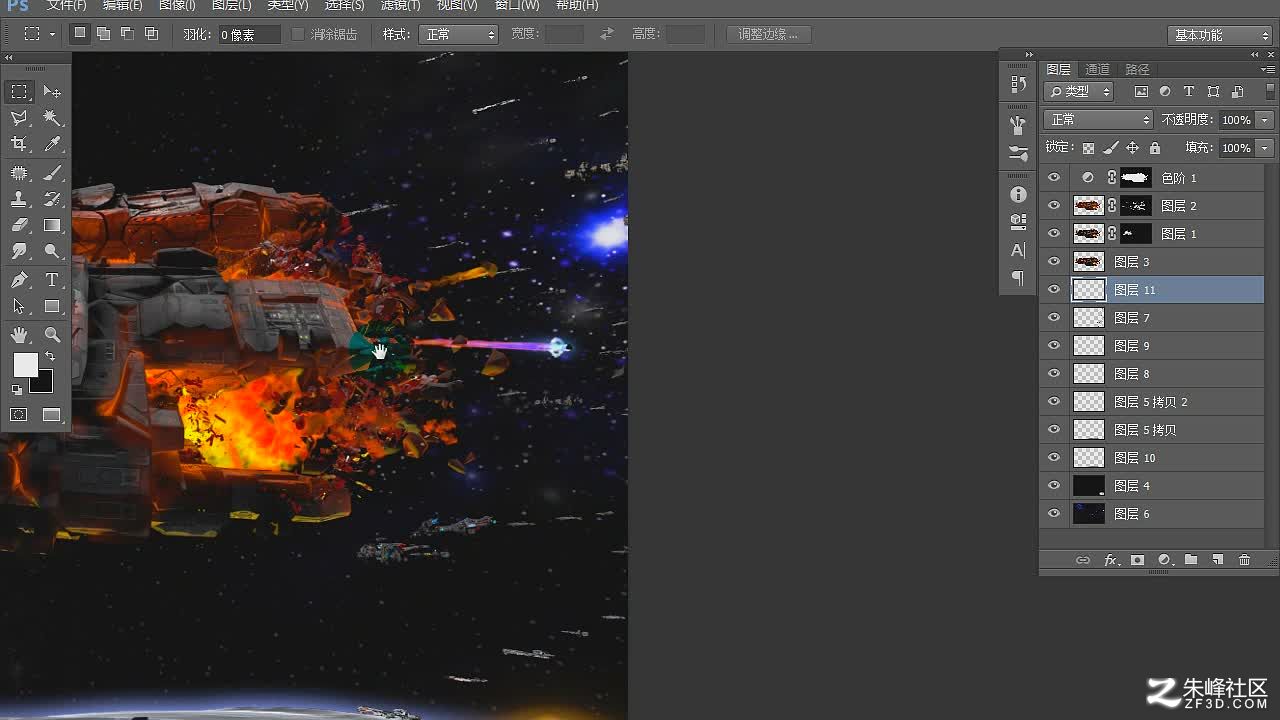Open the Info panel icon
Image resolution: width=1280 pixels, height=720 pixels.
1018,194
